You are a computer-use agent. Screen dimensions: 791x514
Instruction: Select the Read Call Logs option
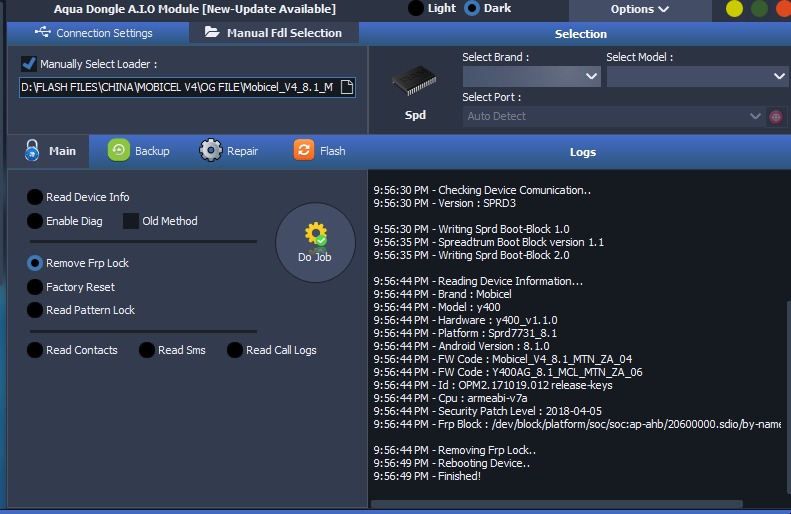point(235,350)
